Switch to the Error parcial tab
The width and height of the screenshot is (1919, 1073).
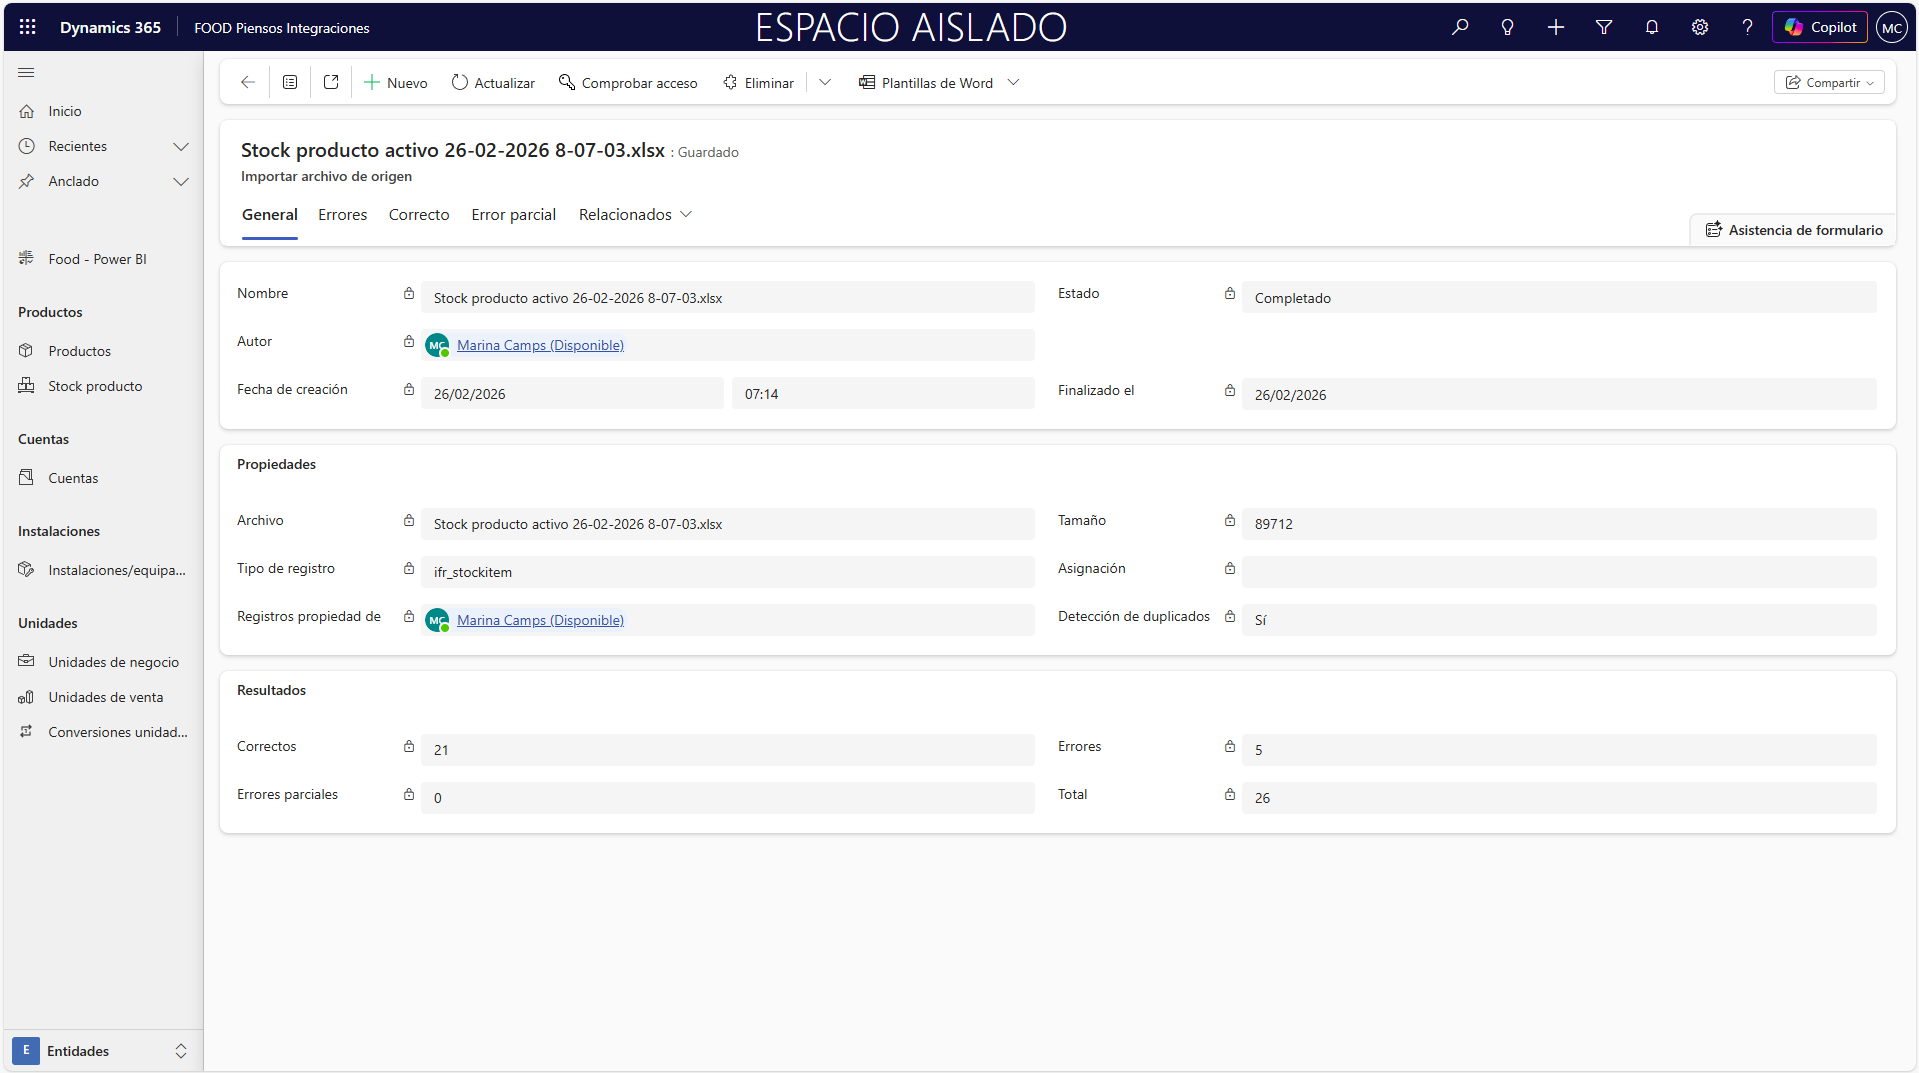coord(513,215)
